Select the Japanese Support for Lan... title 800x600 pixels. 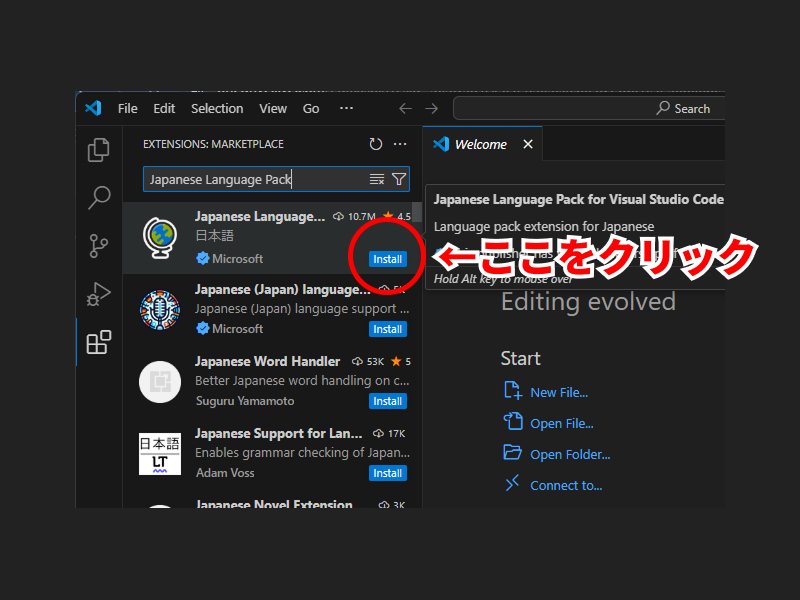pos(279,433)
